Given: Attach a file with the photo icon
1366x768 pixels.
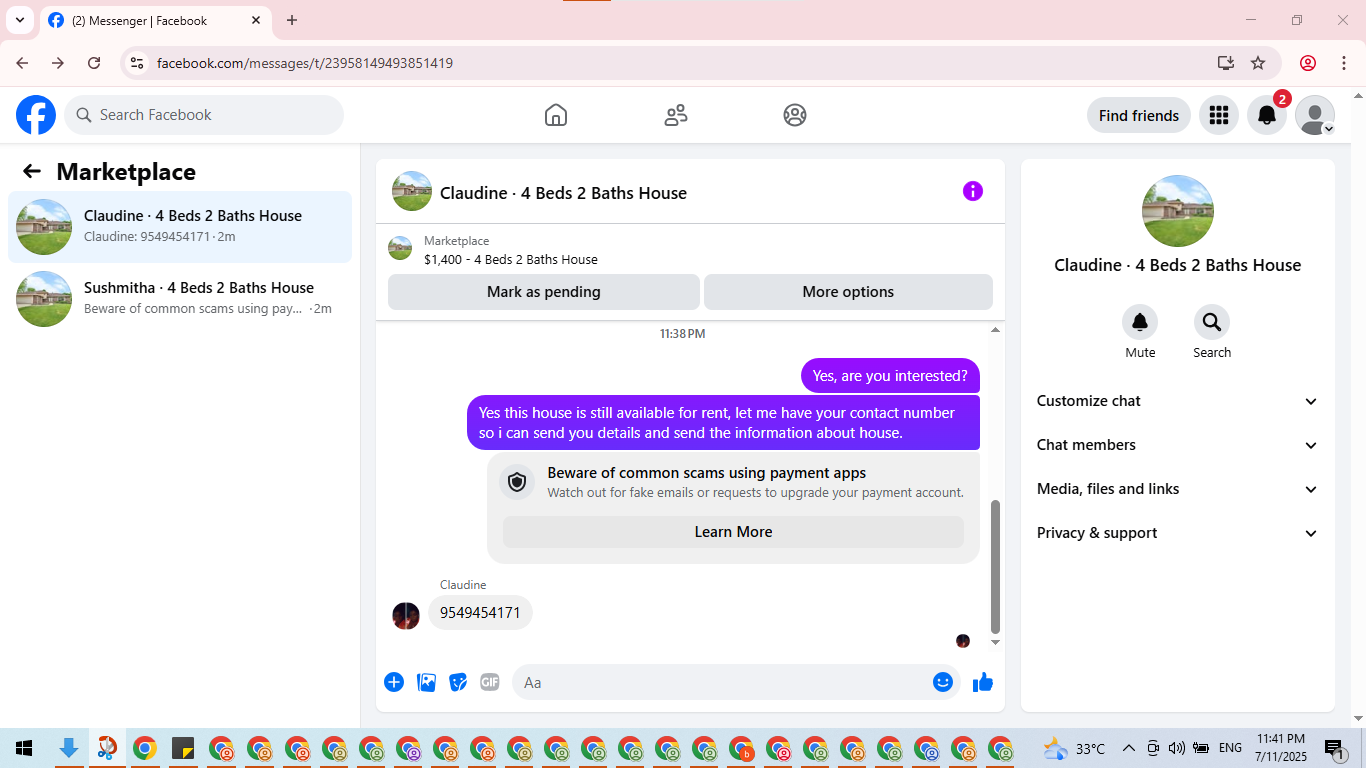Looking at the screenshot, I should click(x=426, y=682).
